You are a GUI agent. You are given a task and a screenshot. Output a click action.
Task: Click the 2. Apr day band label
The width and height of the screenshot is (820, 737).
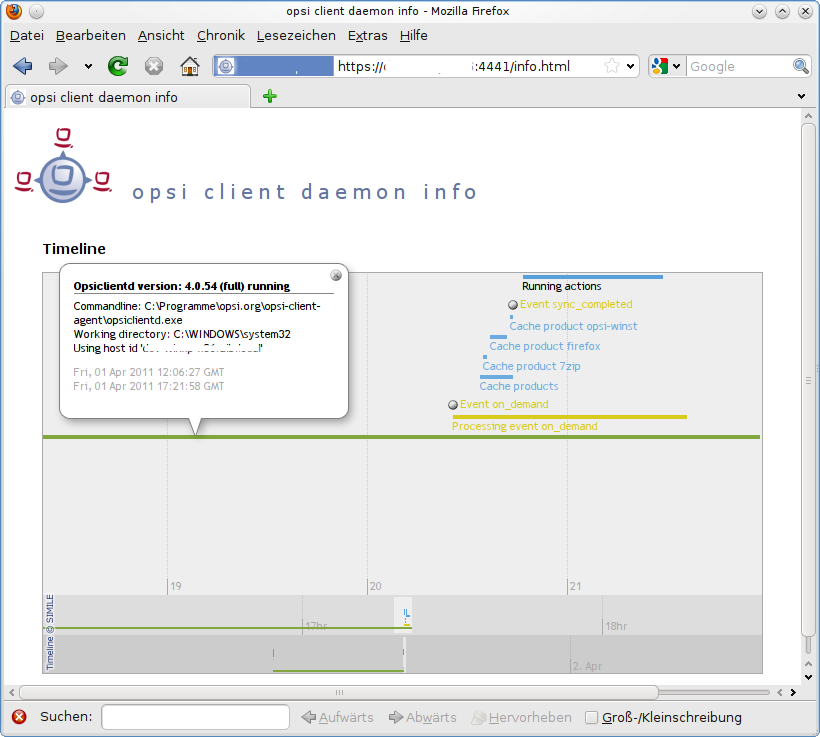[587, 666]
